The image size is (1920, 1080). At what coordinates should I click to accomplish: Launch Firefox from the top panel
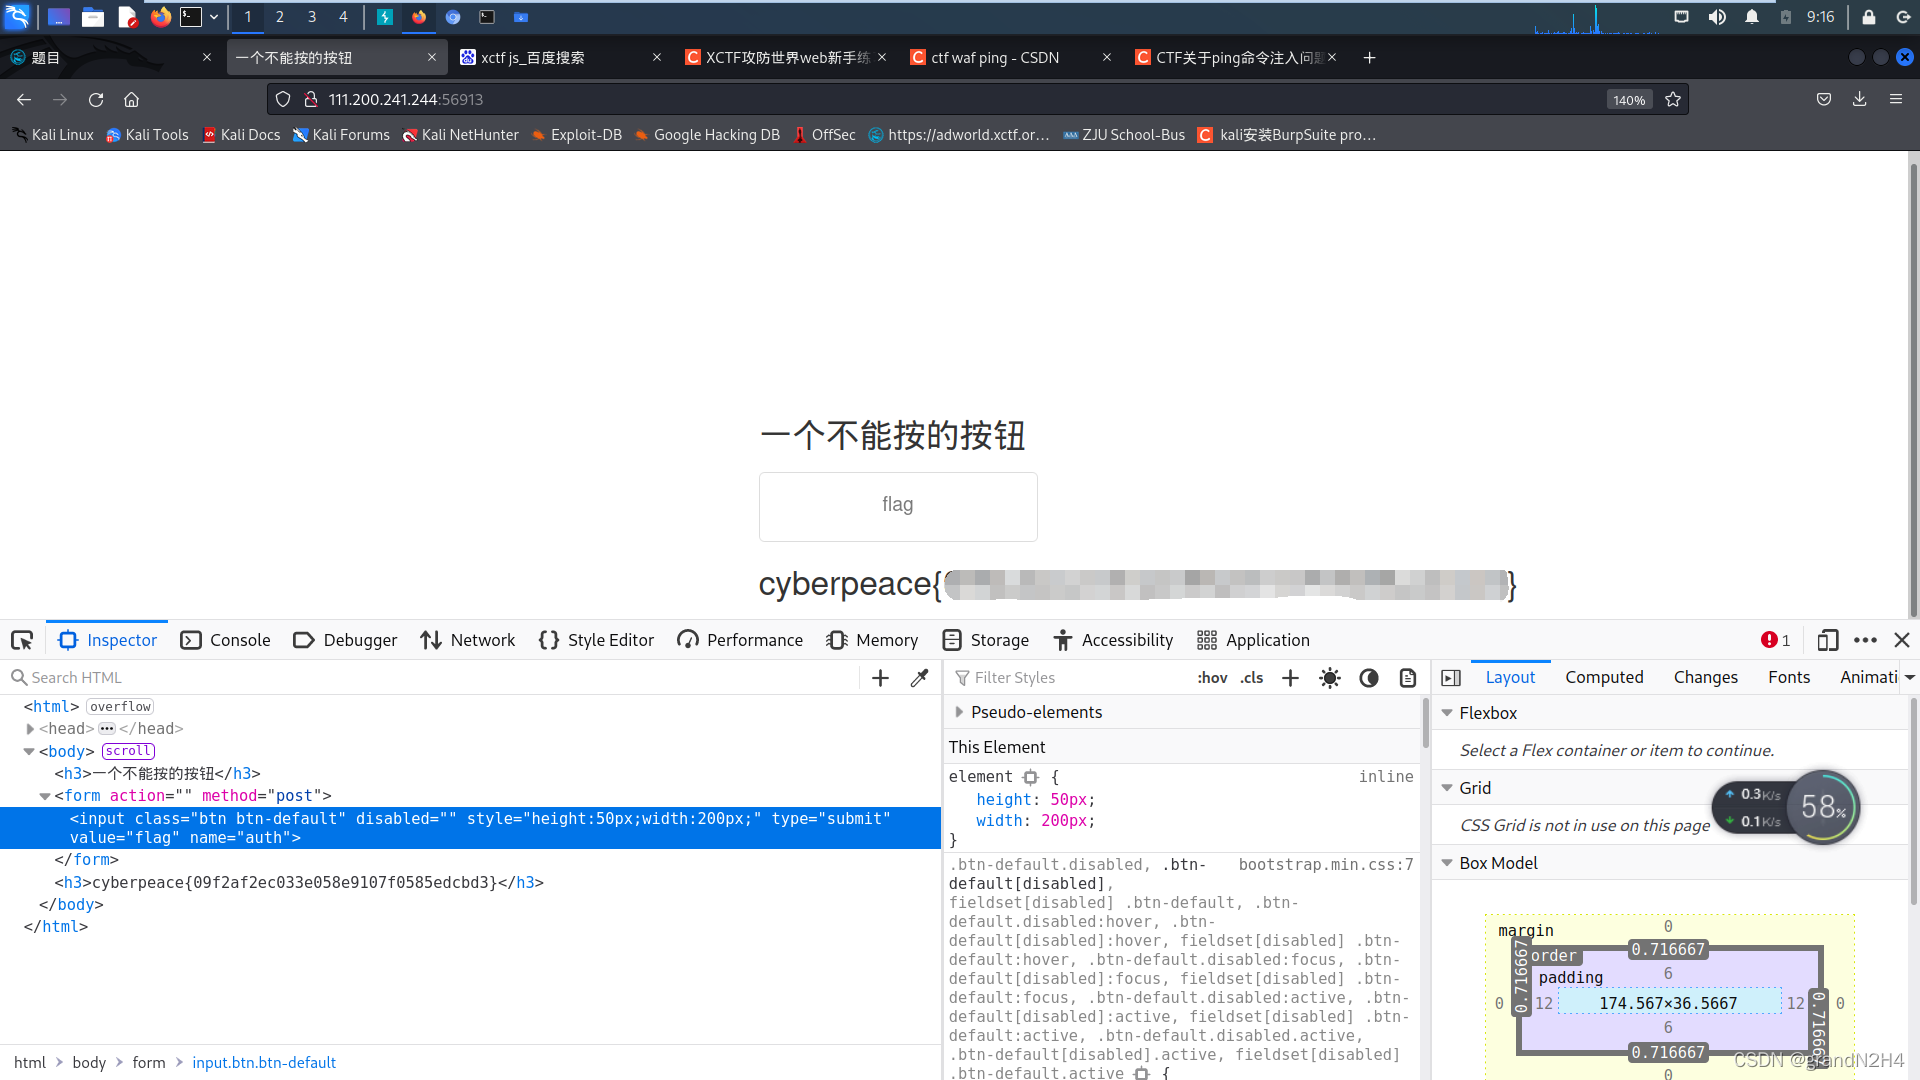point(160,16)
